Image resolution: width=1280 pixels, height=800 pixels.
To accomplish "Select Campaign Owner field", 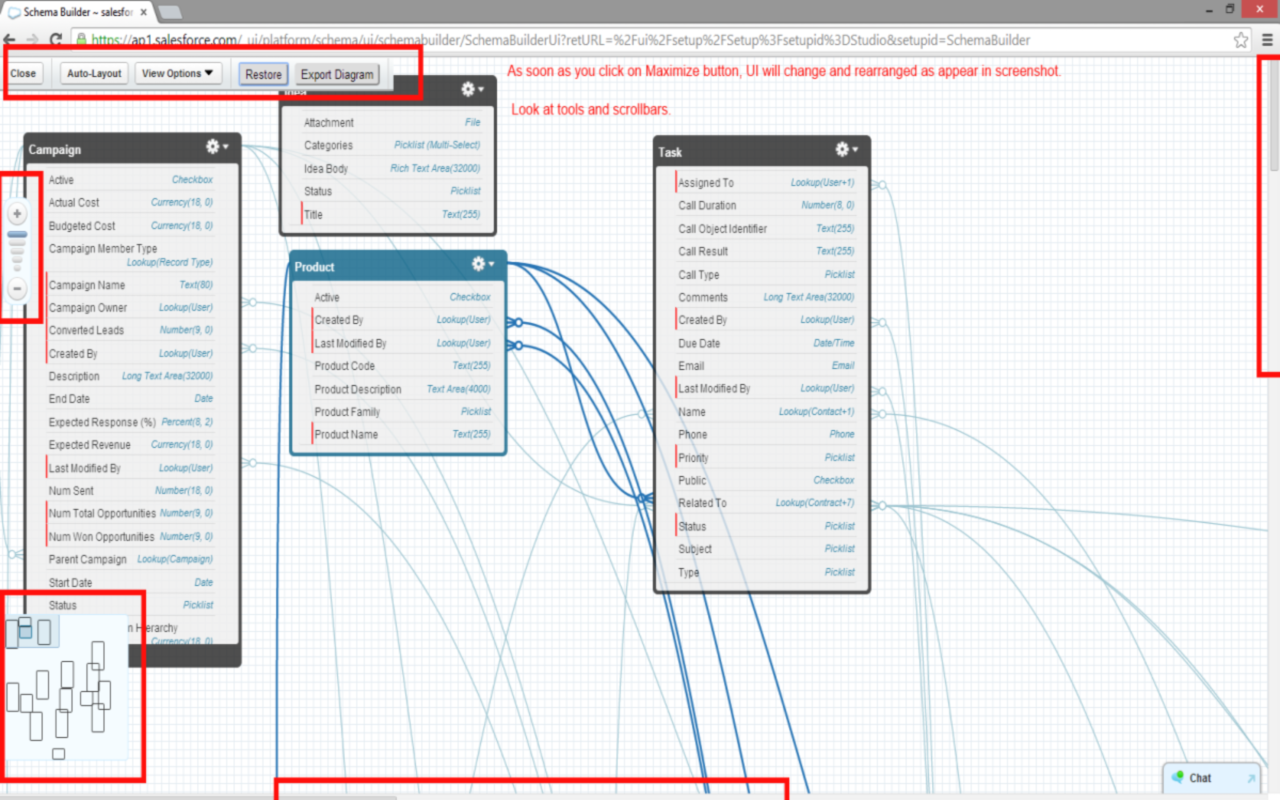I will click(131, 308).
